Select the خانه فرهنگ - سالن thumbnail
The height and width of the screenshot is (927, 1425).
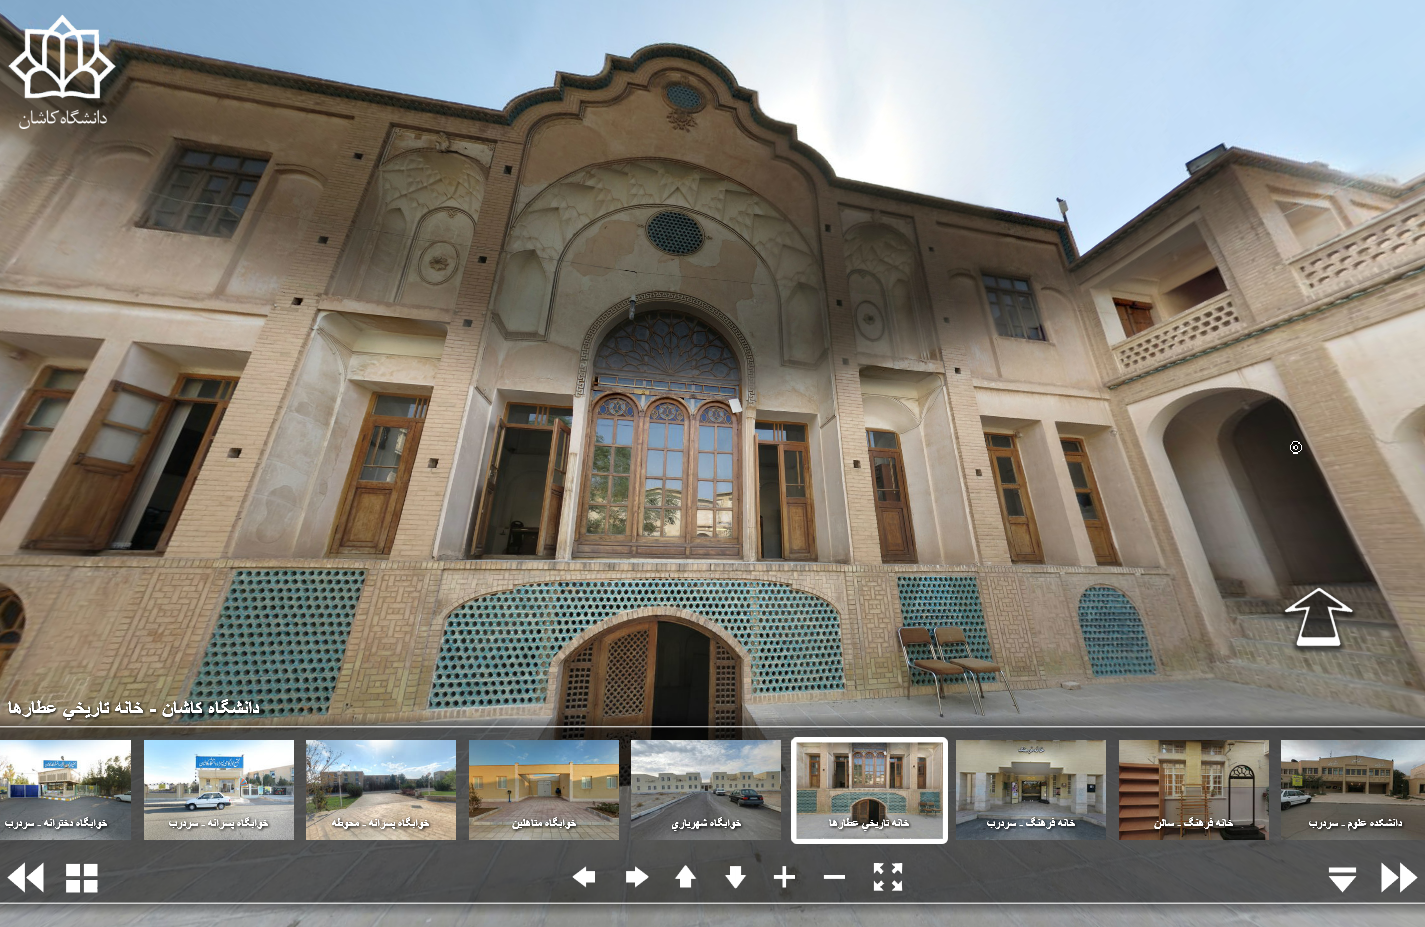tap(1193, 789)
